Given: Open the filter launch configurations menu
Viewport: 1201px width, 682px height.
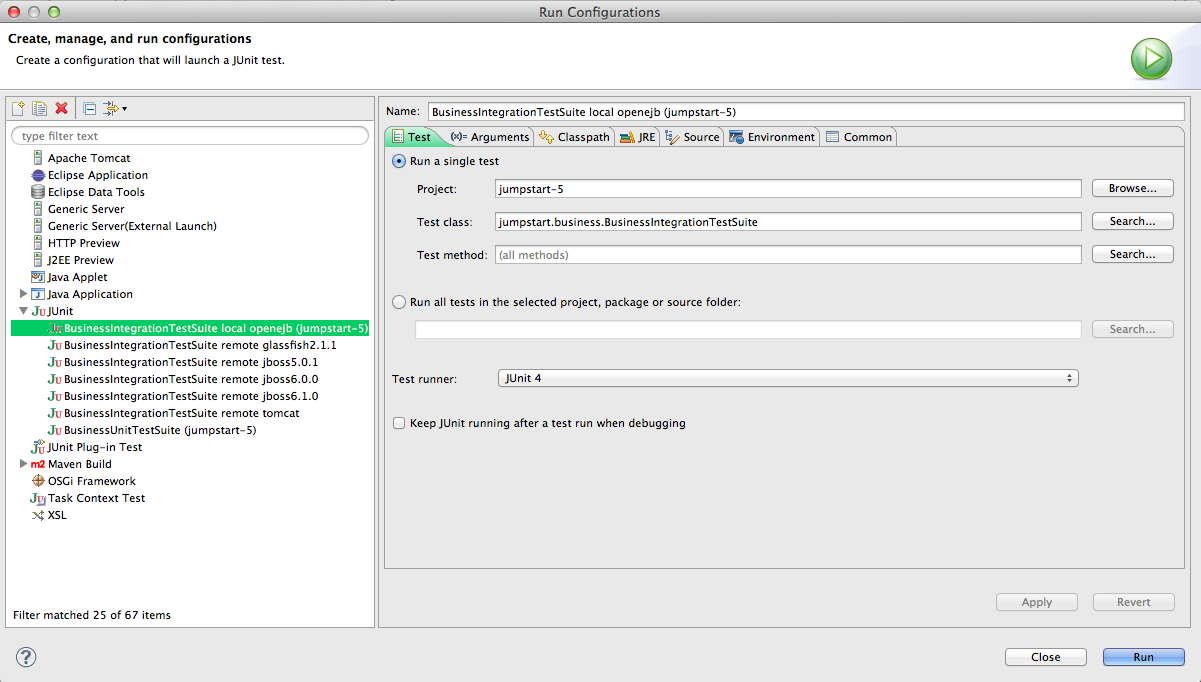Looking at the screenshot, I should (x=115, y=108).
